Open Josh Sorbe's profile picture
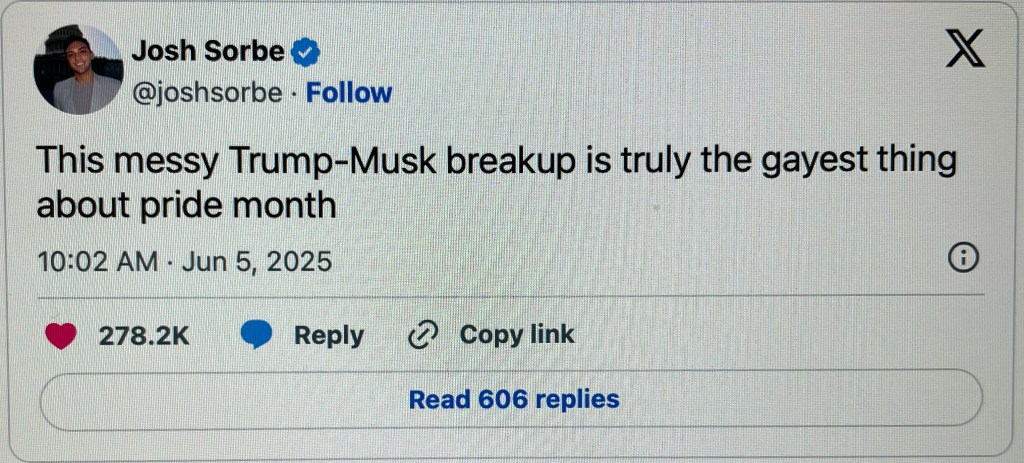The width and height of the screenshot is (1024, 463). tap(77, 69)
